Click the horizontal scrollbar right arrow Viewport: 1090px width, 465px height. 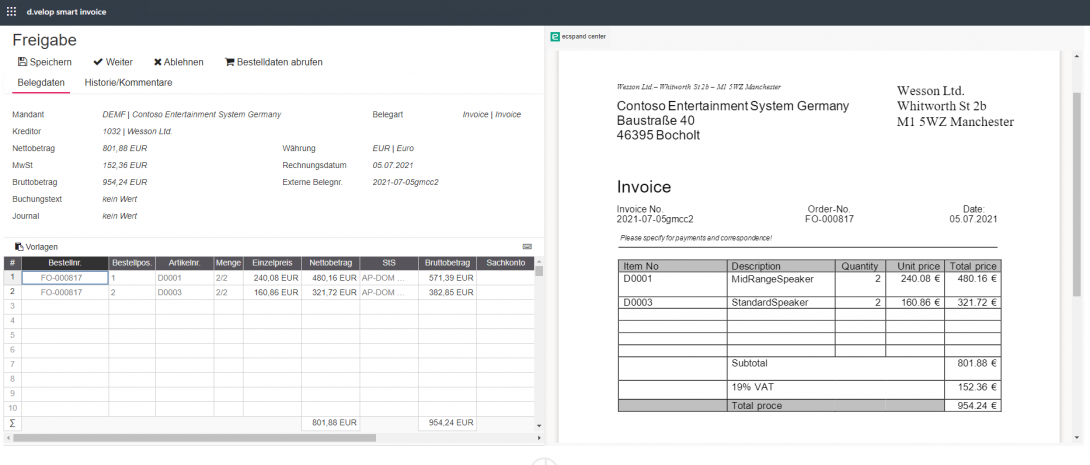[539, 438]
